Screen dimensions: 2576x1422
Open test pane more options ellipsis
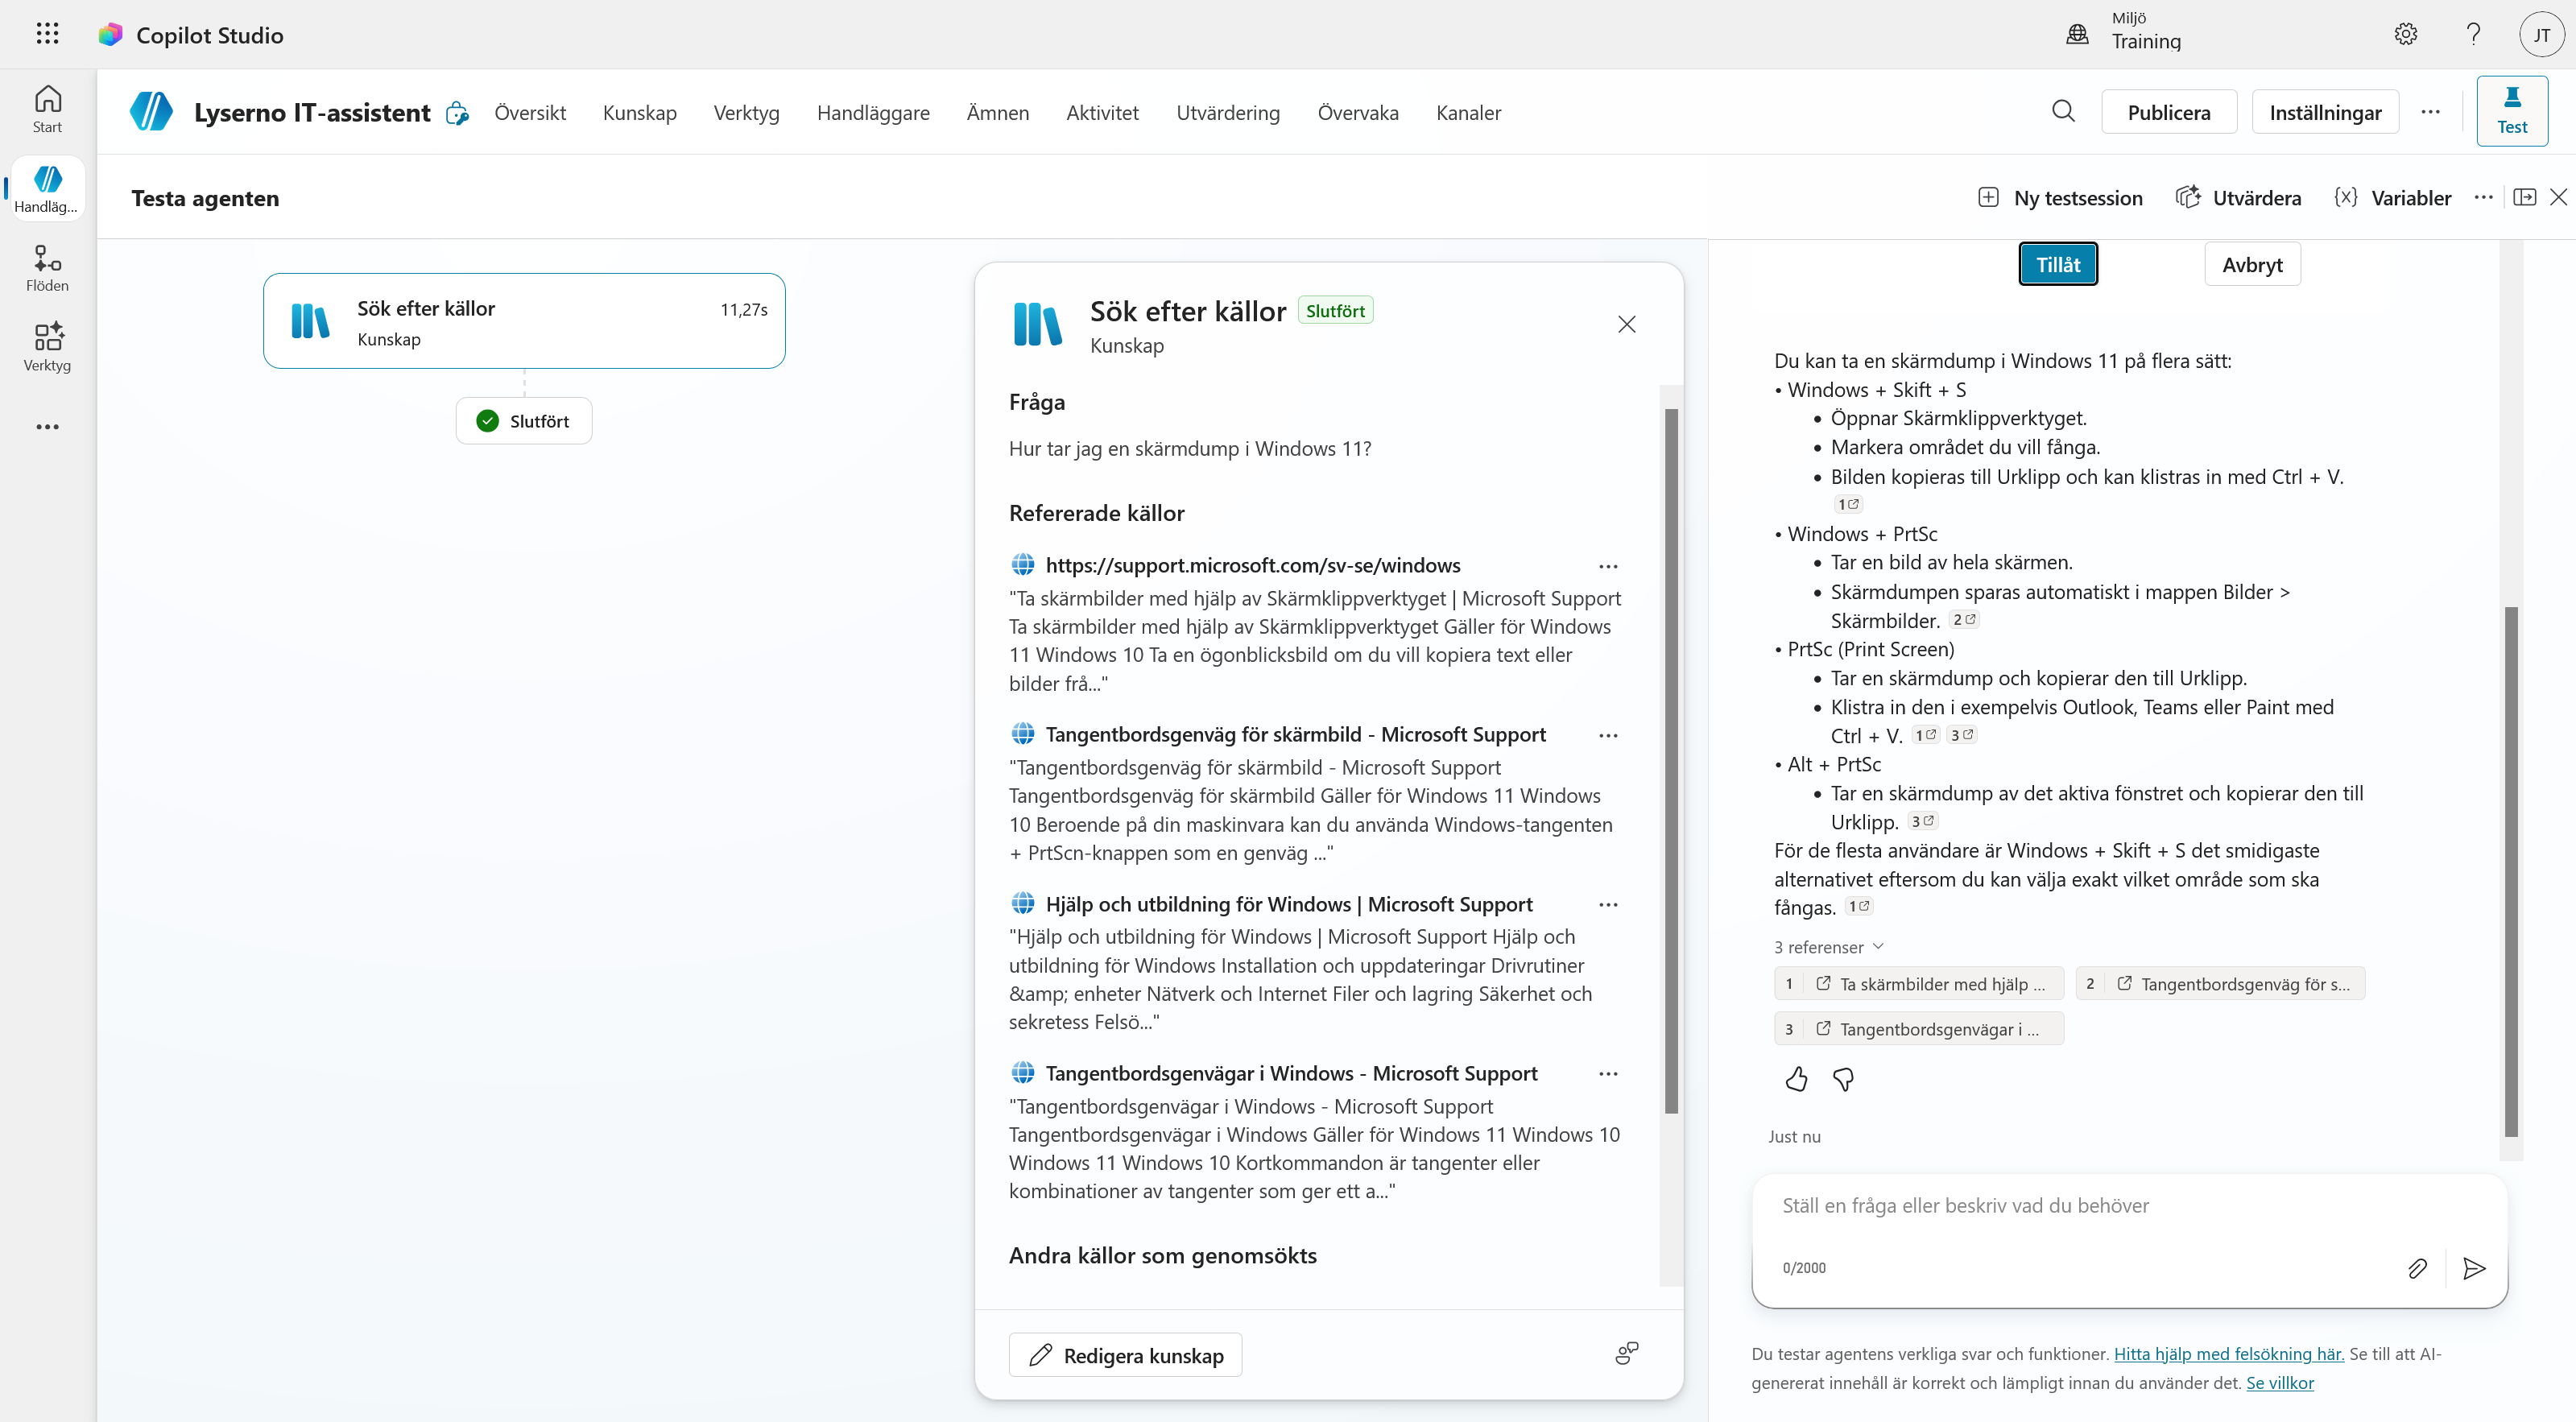[x=2483, y=197]
